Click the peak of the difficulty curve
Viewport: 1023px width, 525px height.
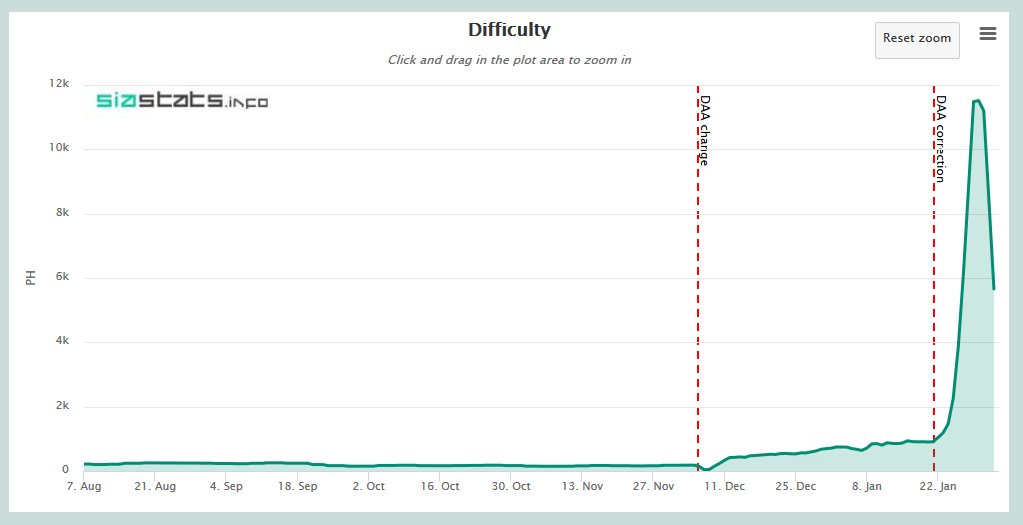[977, 100]
